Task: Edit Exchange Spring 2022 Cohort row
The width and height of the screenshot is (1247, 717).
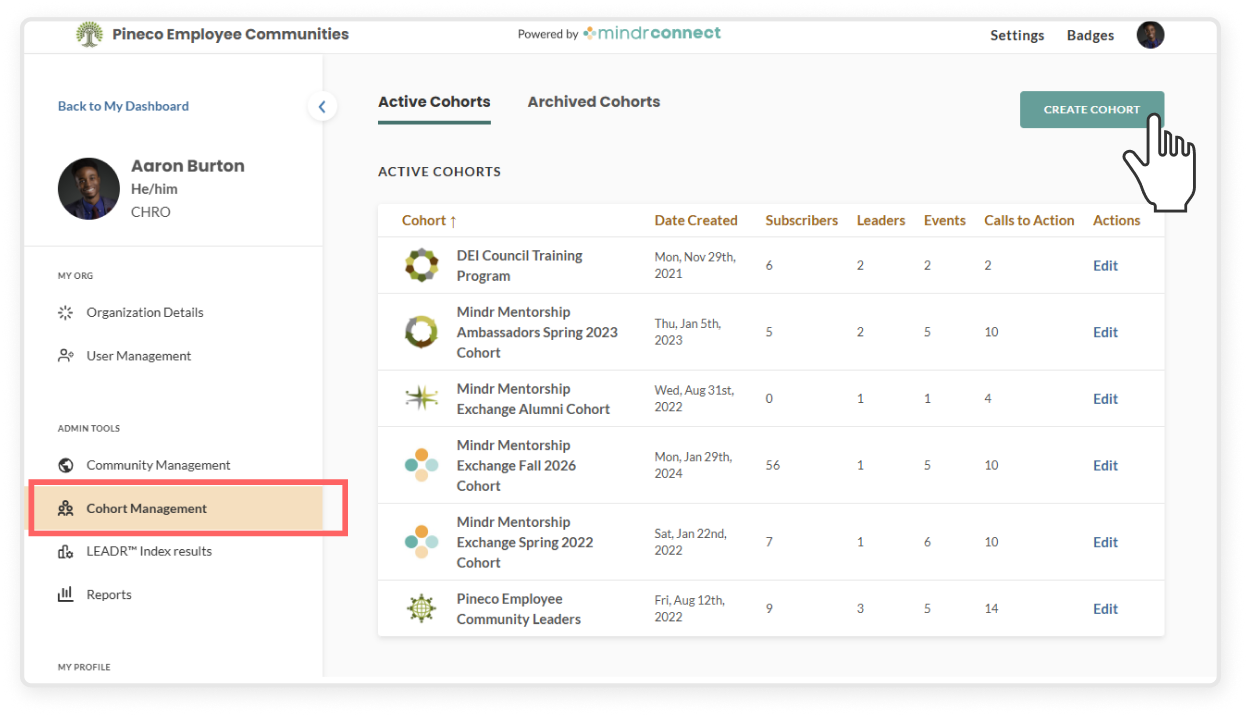Action: coord(1105,542)
